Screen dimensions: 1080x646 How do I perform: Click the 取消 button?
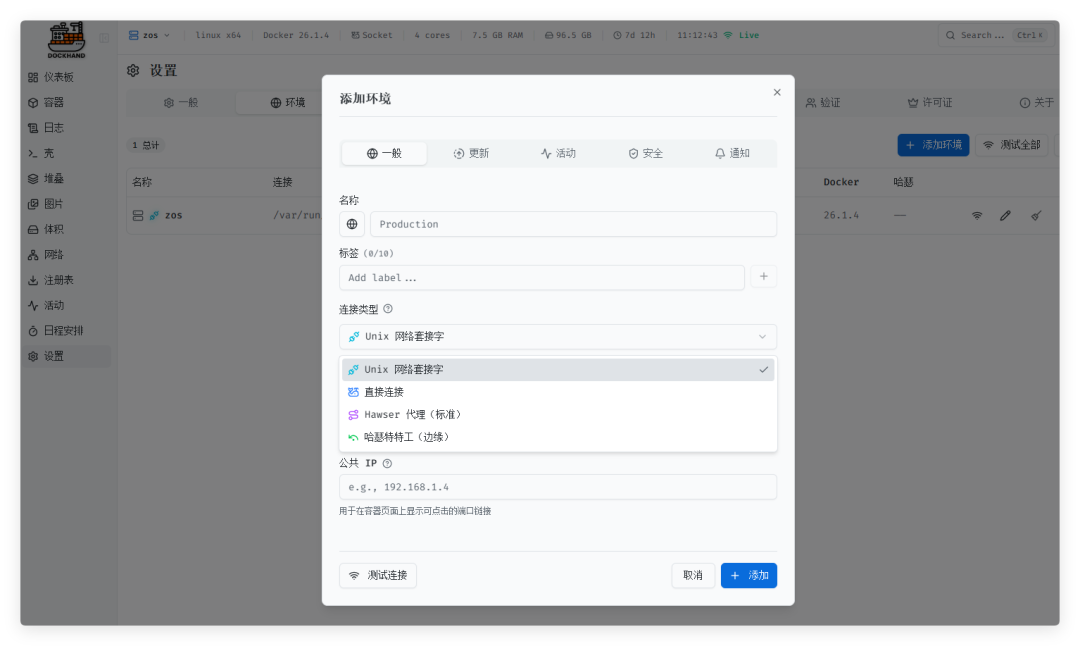click(x=693, y=575)
